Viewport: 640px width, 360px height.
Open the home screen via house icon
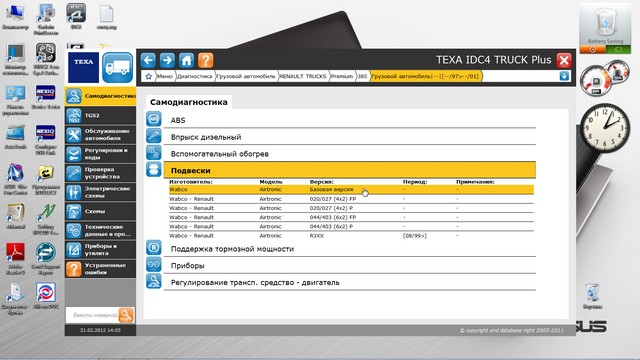[186, 60]
